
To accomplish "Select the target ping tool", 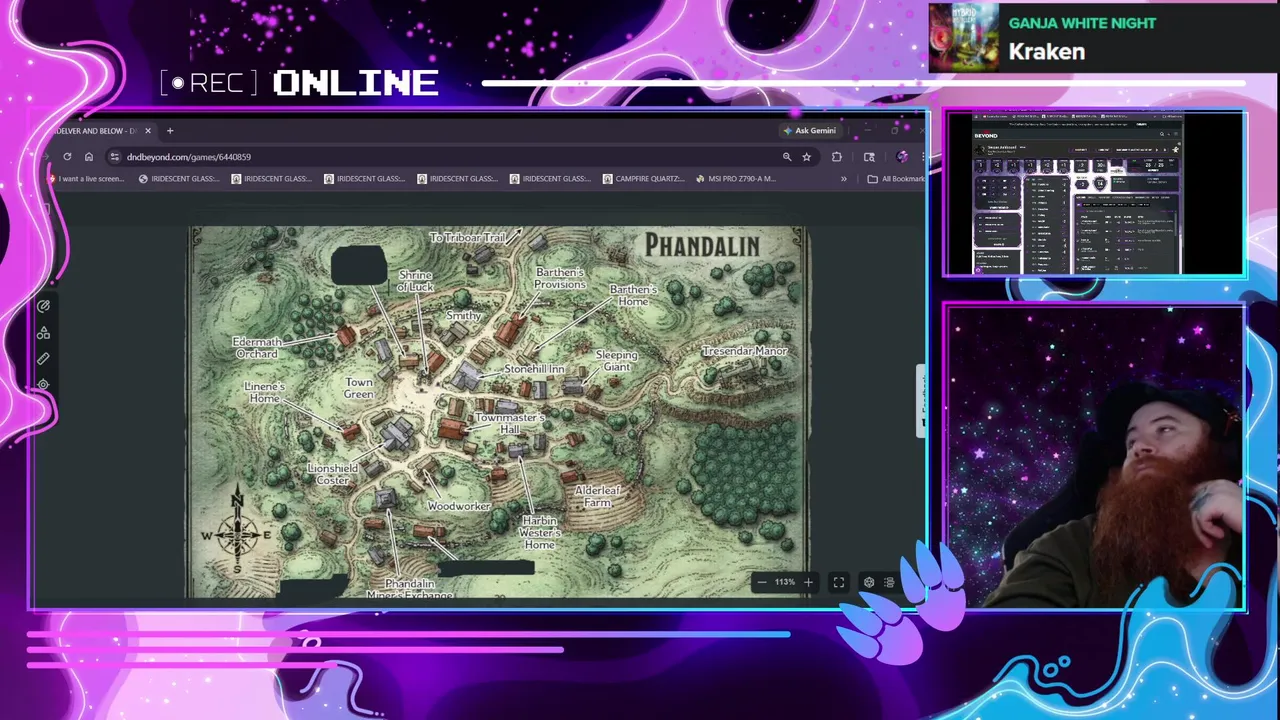I will coord(43,384).
